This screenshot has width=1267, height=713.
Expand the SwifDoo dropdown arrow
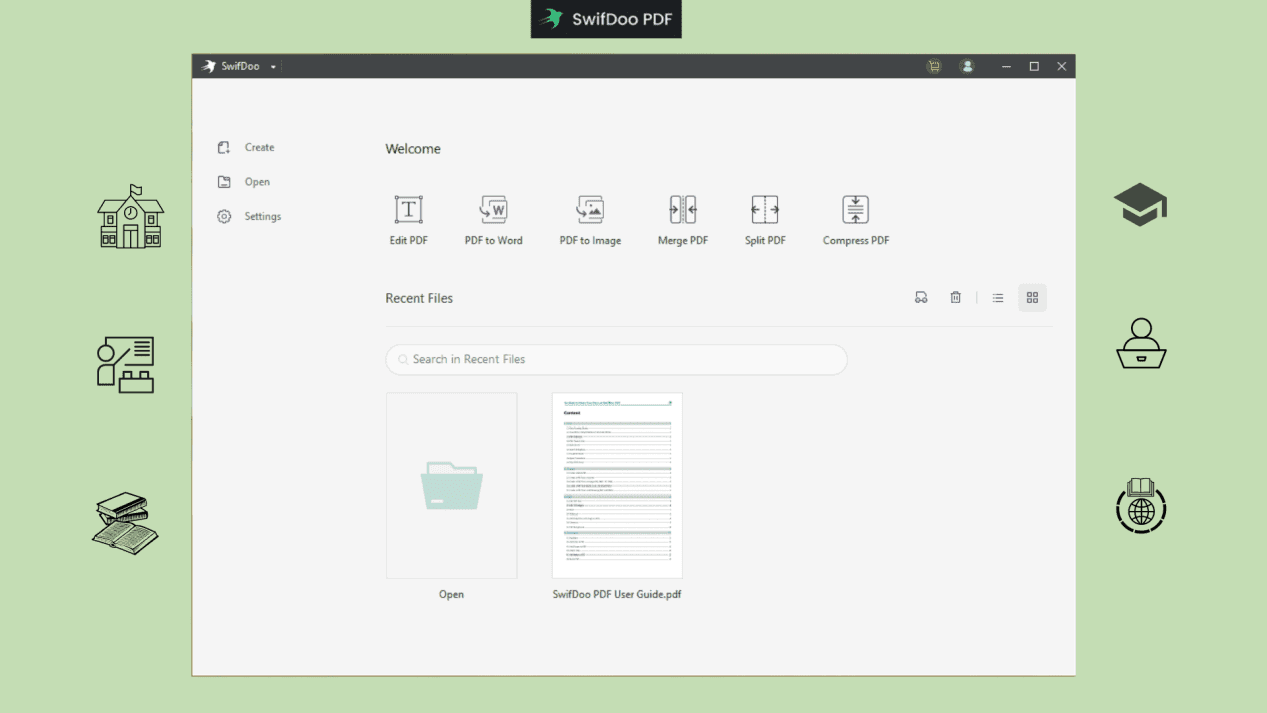pos(273,67)
